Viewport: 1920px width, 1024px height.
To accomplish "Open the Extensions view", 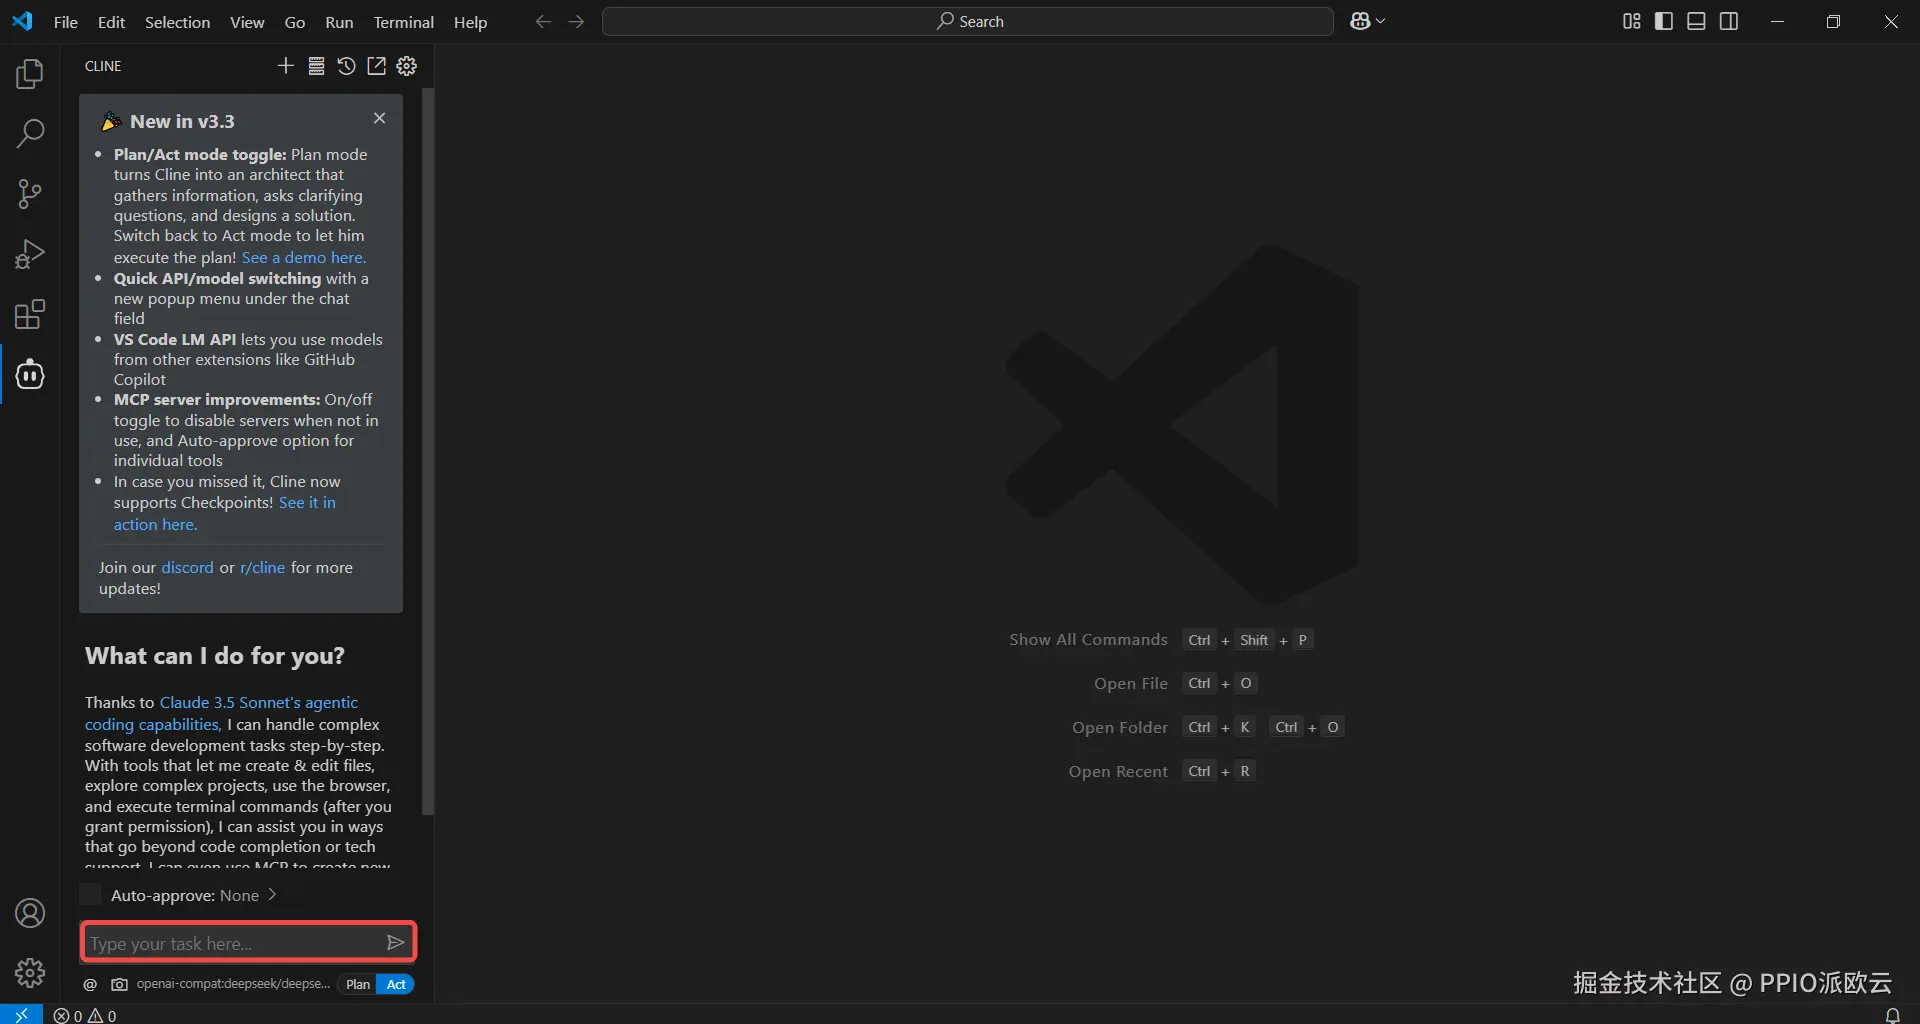I will pos(30,315).
